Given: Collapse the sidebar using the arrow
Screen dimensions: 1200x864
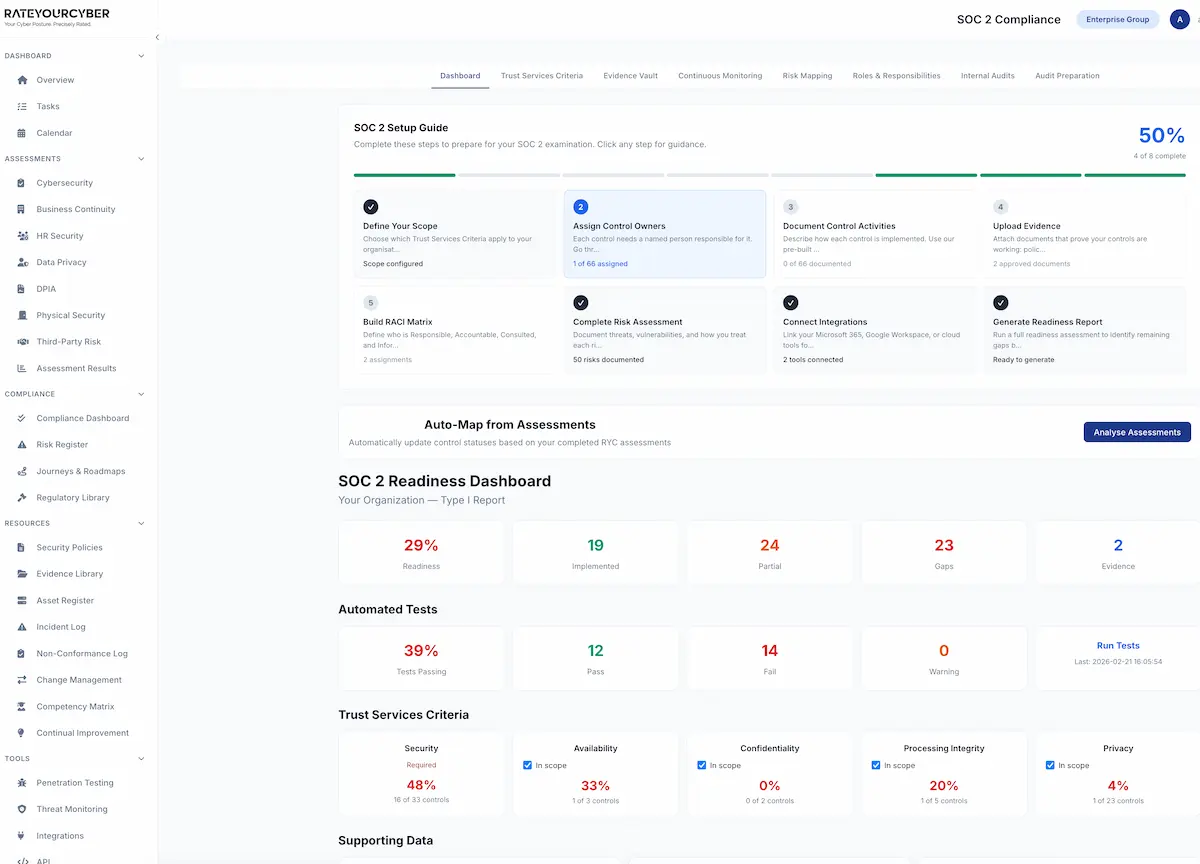Looking at the screenshot, I should 156,37.
